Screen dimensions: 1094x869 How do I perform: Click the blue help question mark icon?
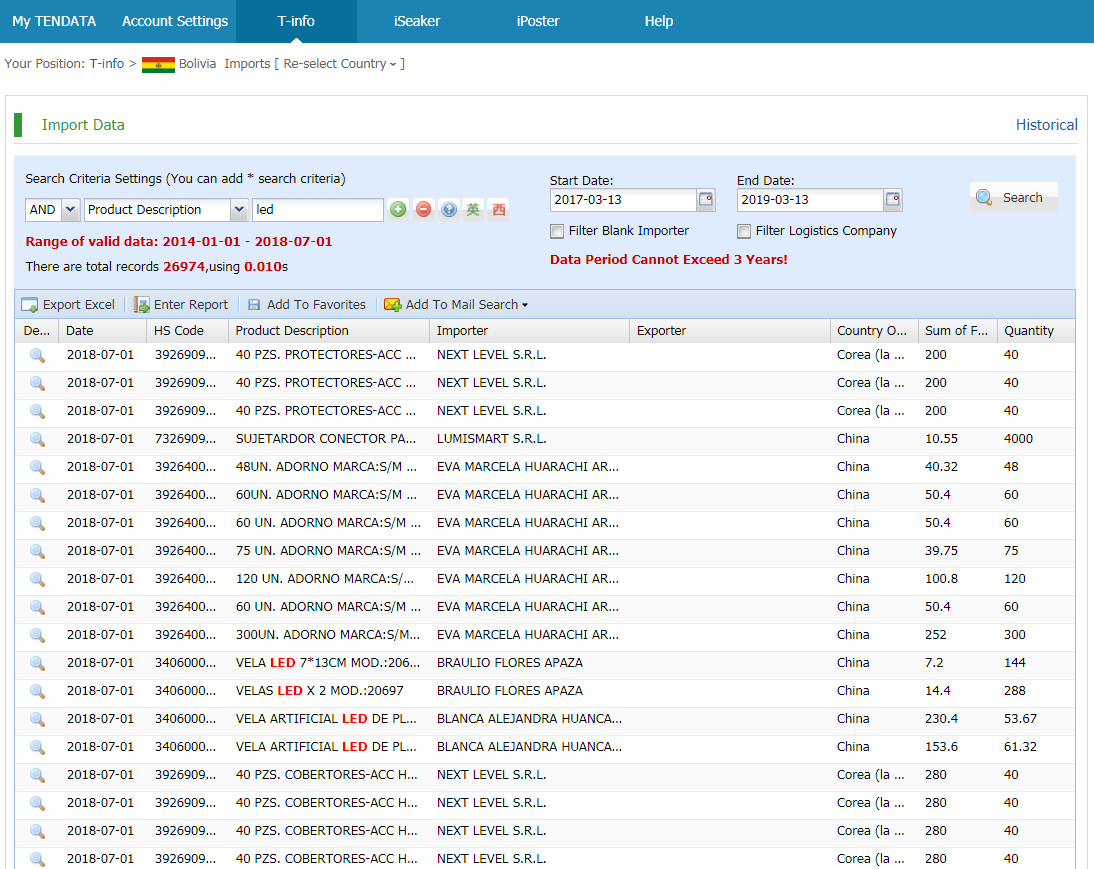(x=449, y=210)
